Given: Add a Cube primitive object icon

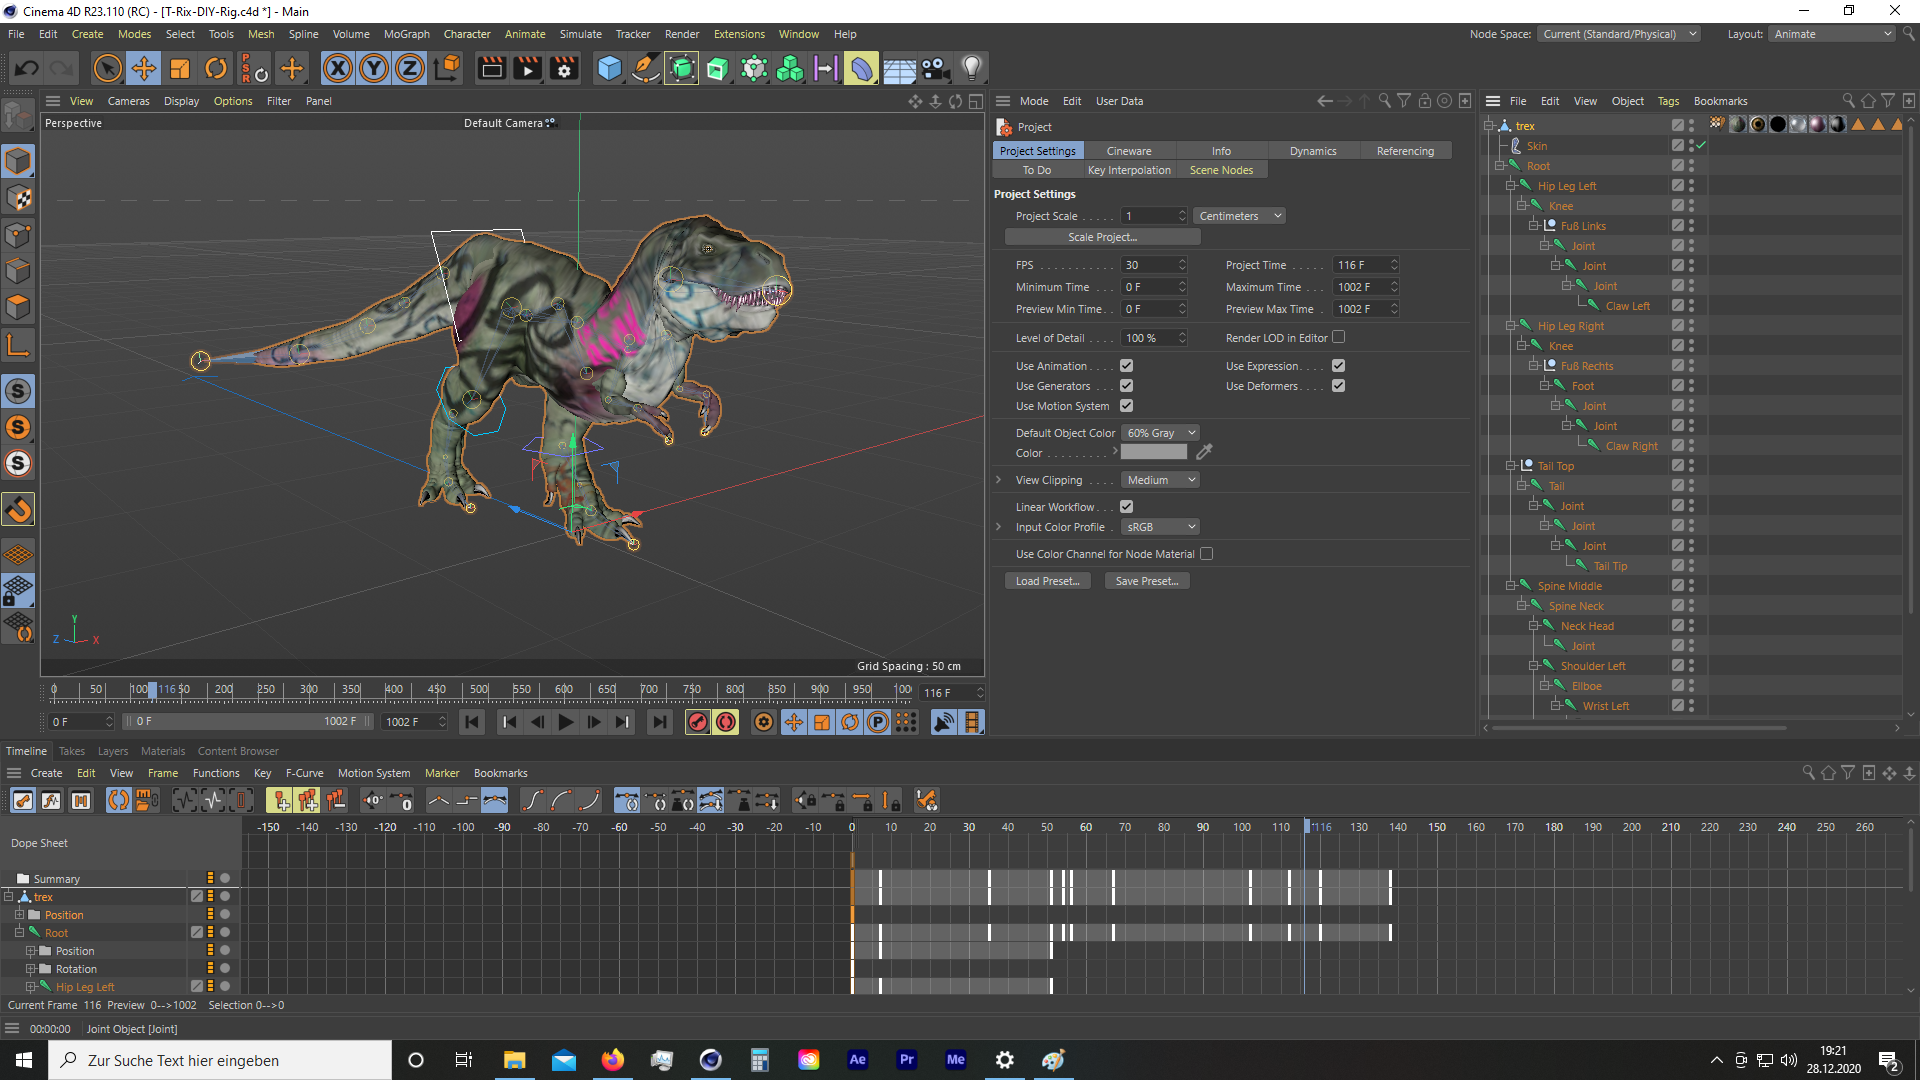Looking at the screenshot, I should pos(609,69).
